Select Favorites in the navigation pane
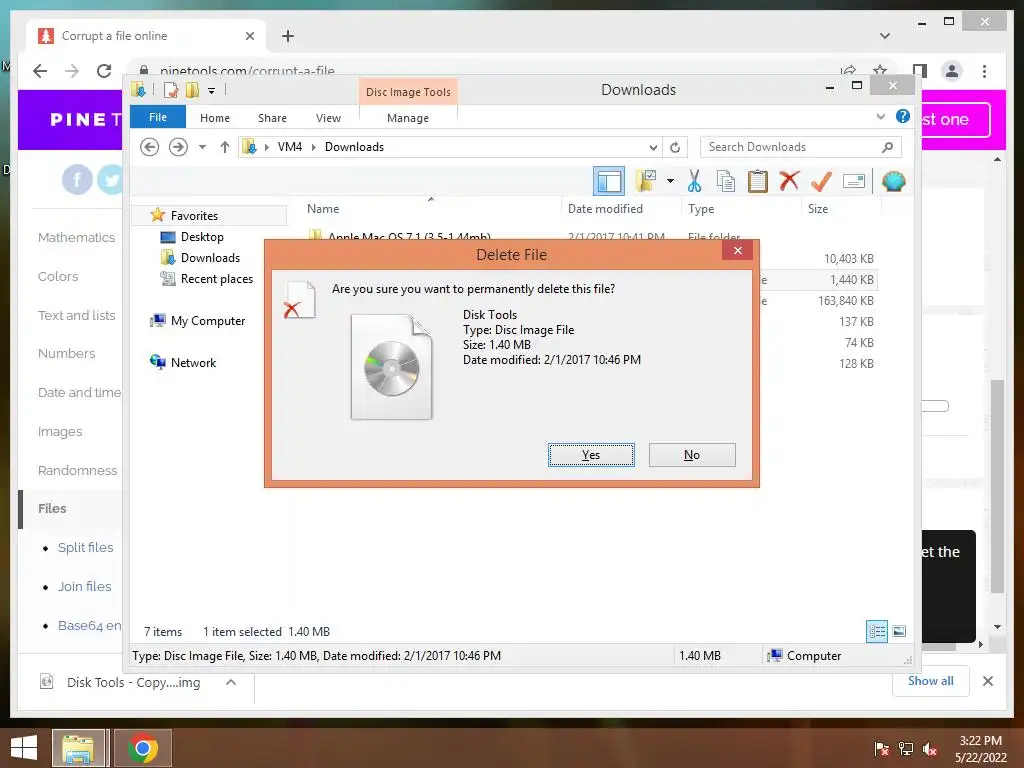 194,216
